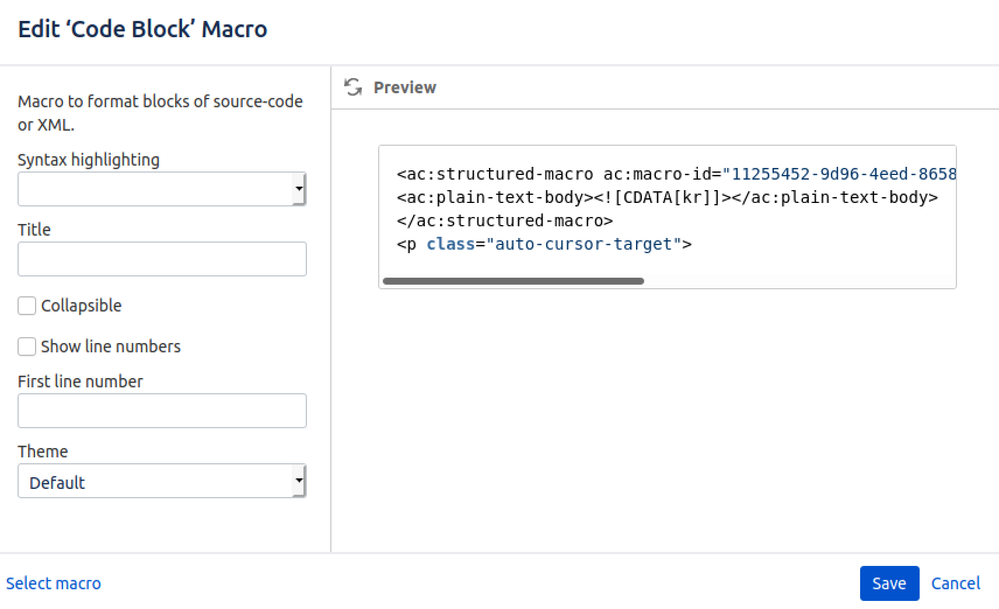Click the Theme dropdown arrow
Image resolution: width=999 pixels, height=609 pixels.
299,482
